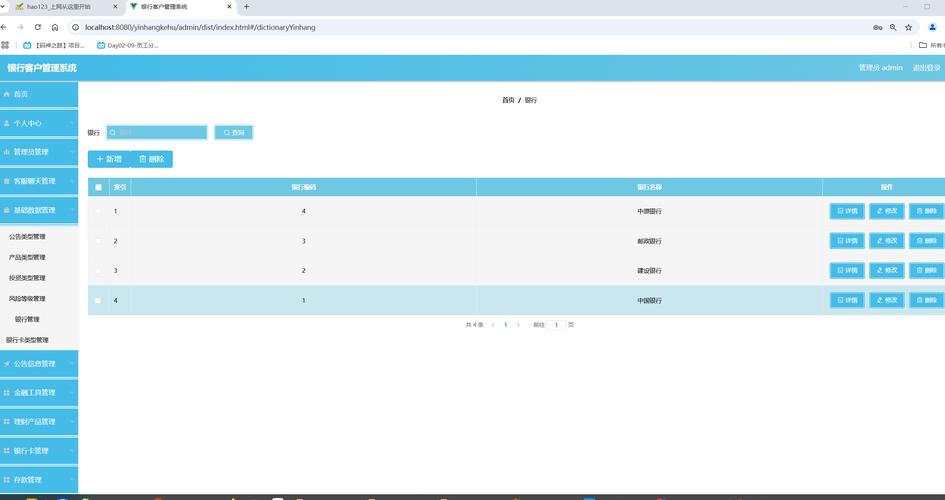Expand the 金融工具管理 sidebar menu
This screenshot has height=500, width=945.
(x=38, y=393)
